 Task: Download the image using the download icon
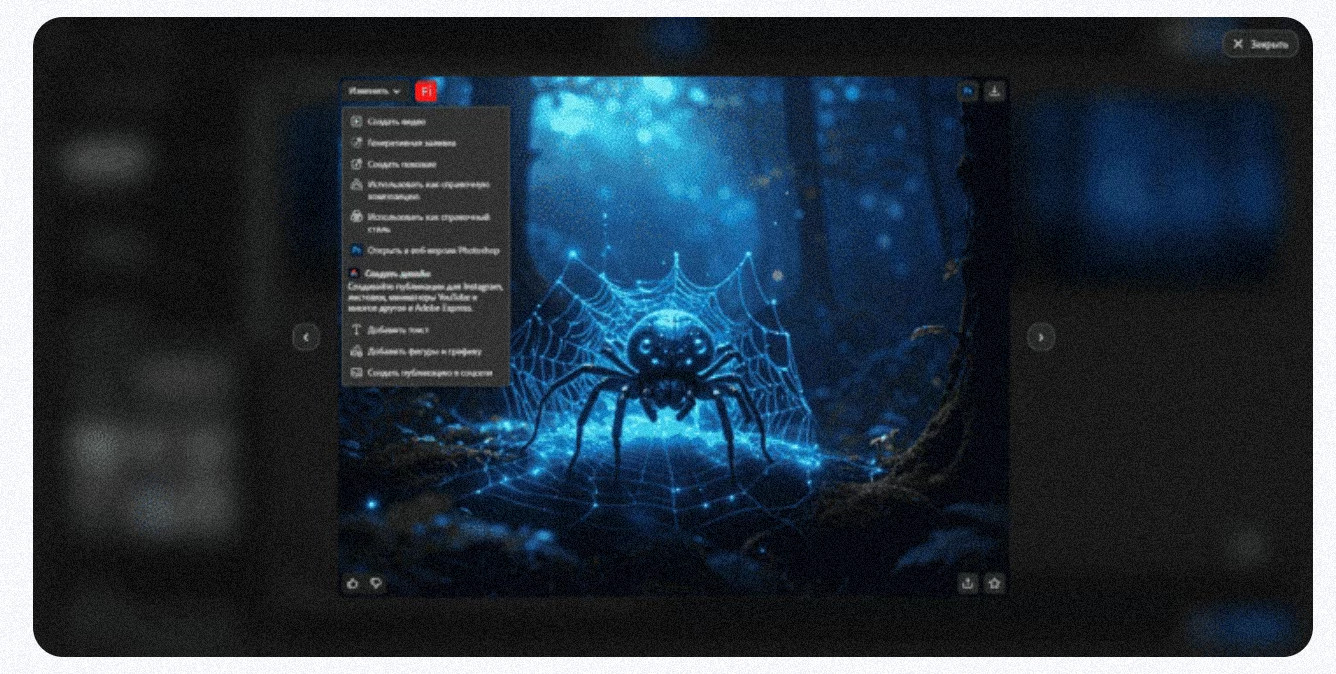[x=994, y=91]
